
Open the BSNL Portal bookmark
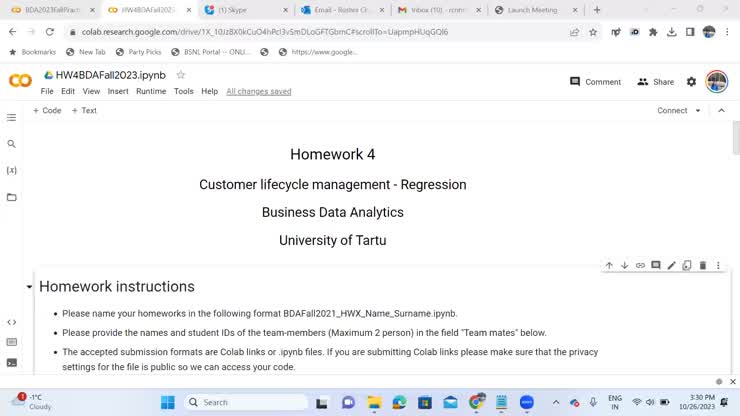tap(210, 52)
